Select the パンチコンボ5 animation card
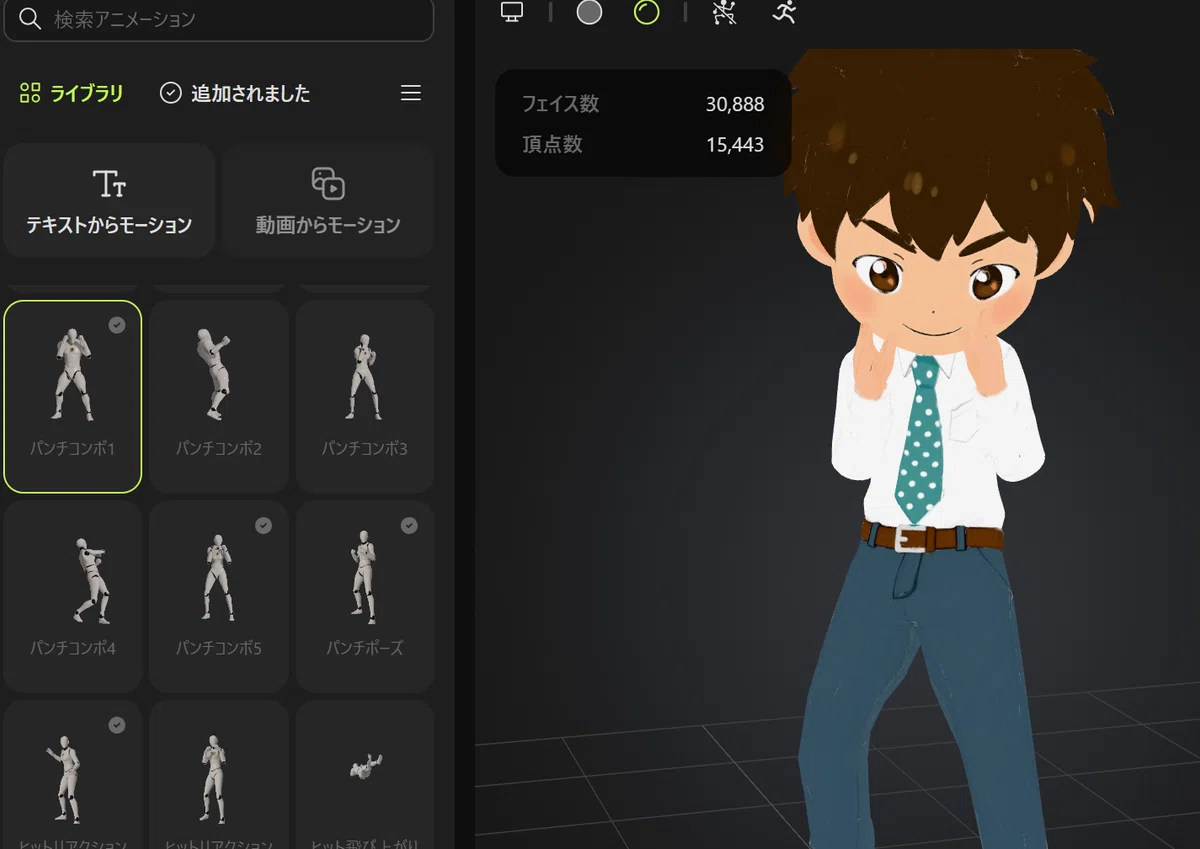This screenshot has width=1200, height=849. pyautogui.click(x=219, y=597)
